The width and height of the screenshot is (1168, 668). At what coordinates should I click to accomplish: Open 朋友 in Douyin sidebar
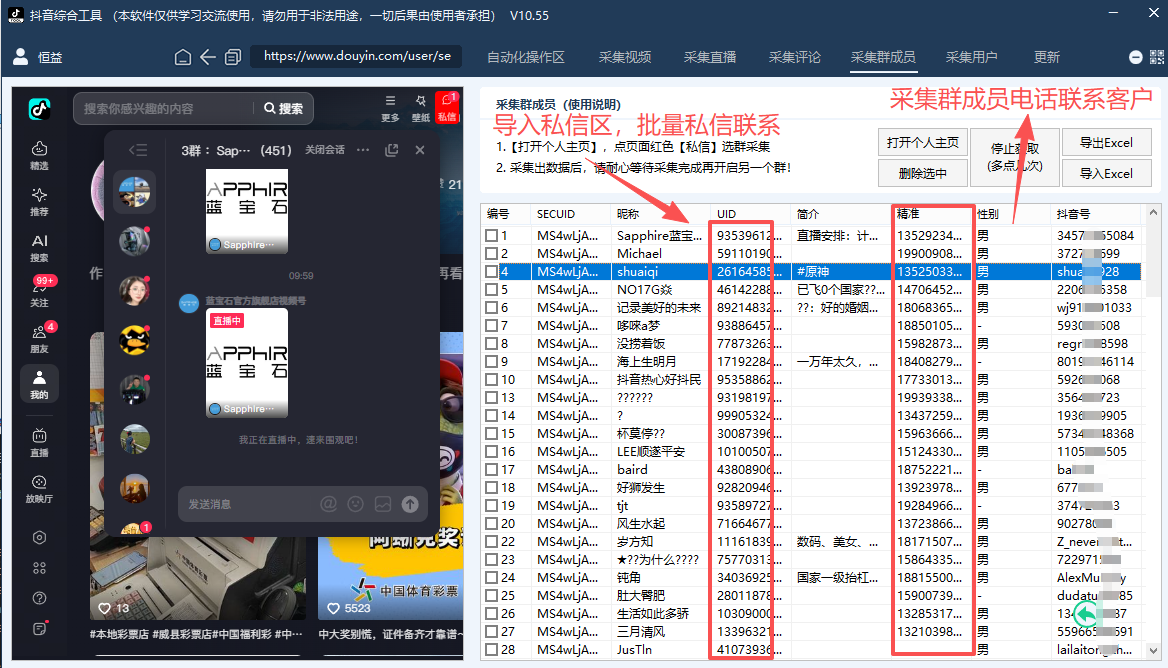(x=39, y=339)
